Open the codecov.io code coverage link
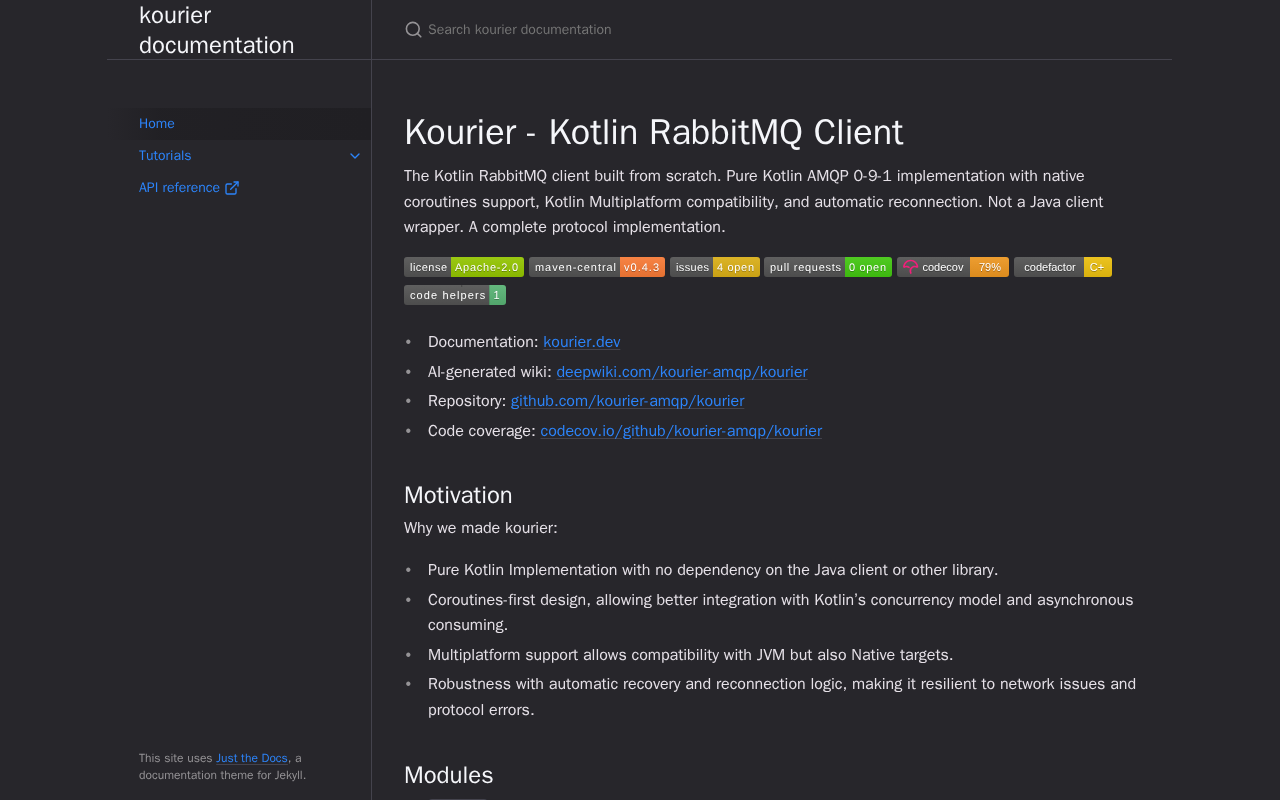The width and height of the screenshot is (1280, 800). click(x=681, y=431)
